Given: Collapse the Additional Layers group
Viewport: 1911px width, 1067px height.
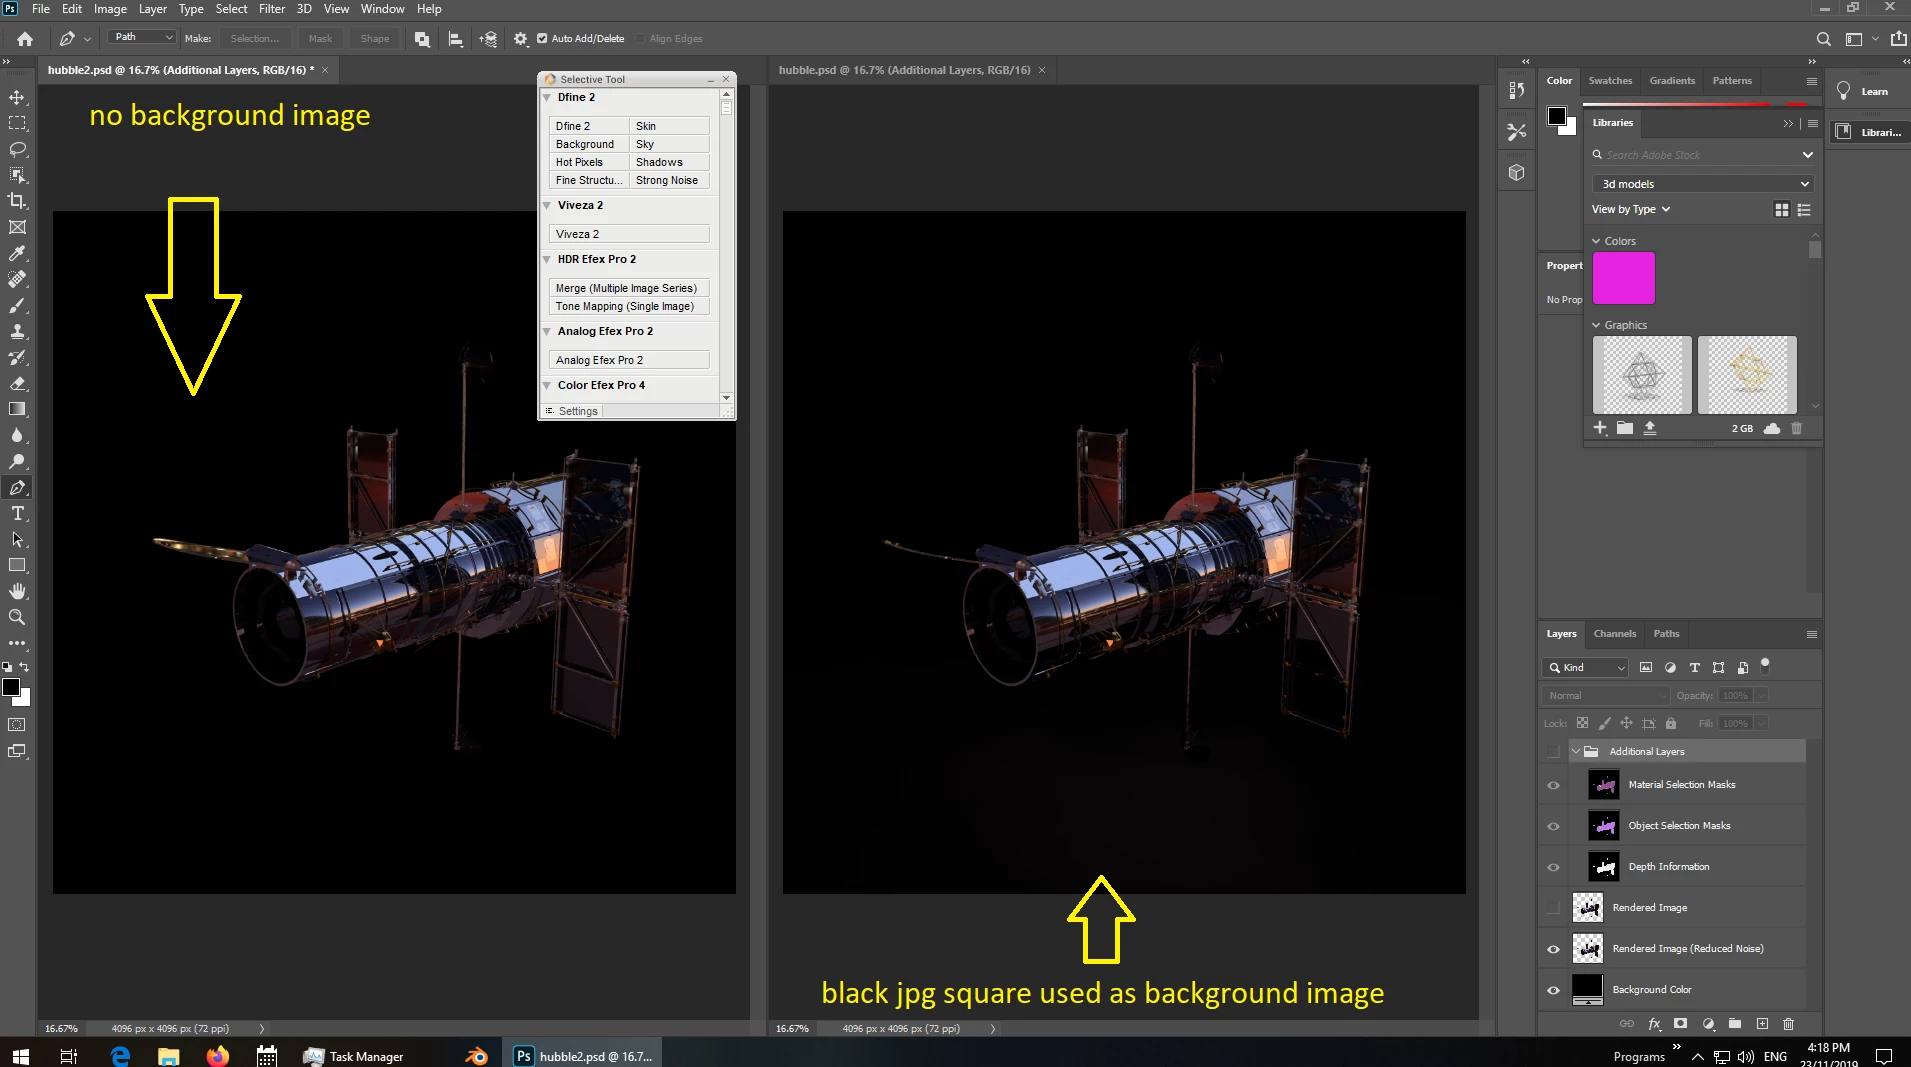Looking at the screenshot, I should pos(1577,752).
